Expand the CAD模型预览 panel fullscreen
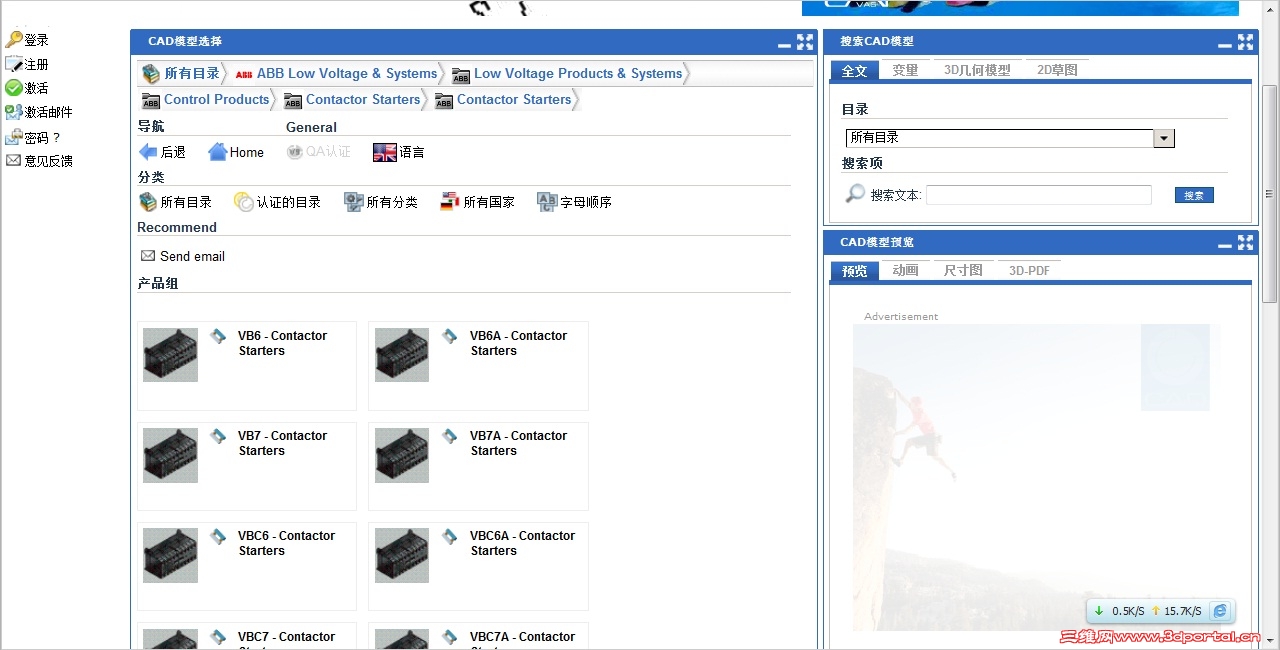The image size is (1280, 650). click(x=1245, y=242)
